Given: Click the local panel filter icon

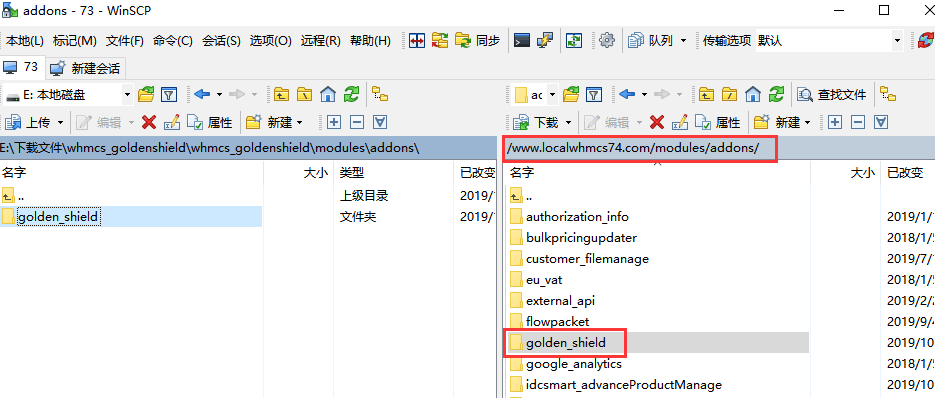Looking at the screenshot, I should coord(169,94).
